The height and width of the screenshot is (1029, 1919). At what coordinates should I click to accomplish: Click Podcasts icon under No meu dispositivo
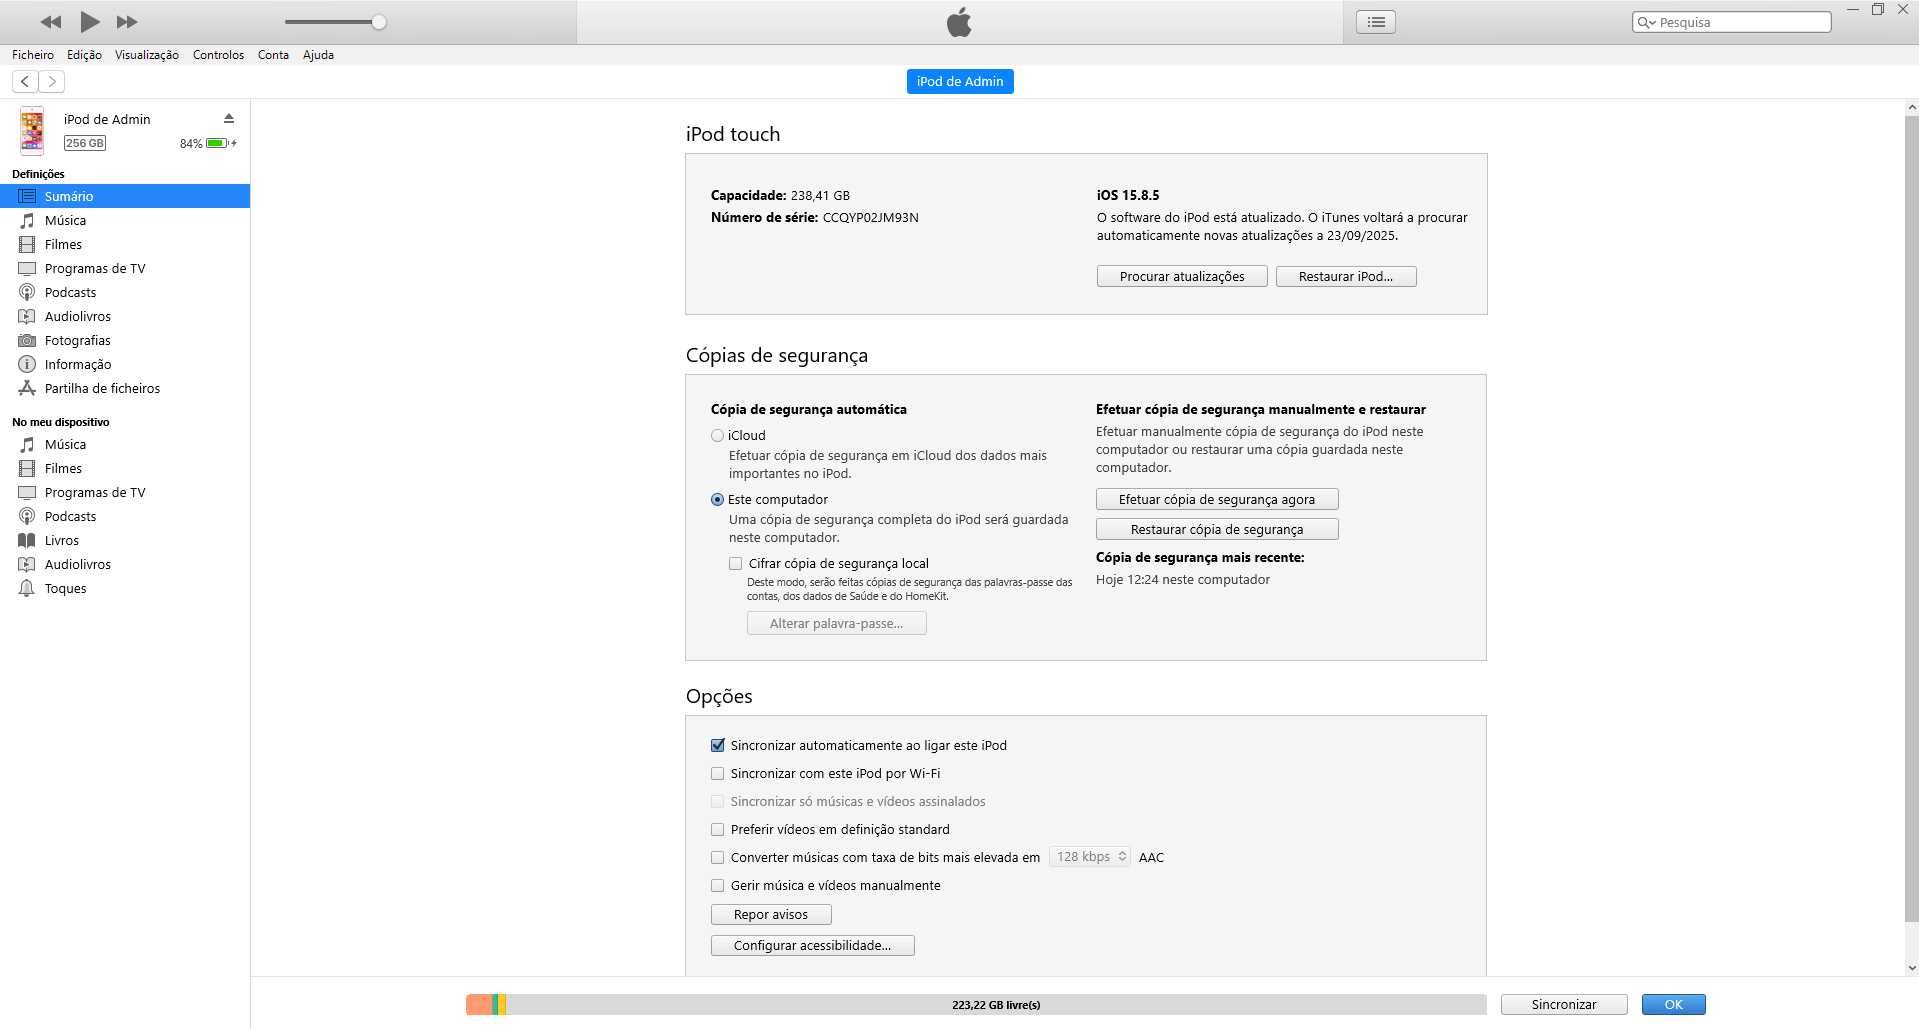pyautogui.click(x=27, y=516)
